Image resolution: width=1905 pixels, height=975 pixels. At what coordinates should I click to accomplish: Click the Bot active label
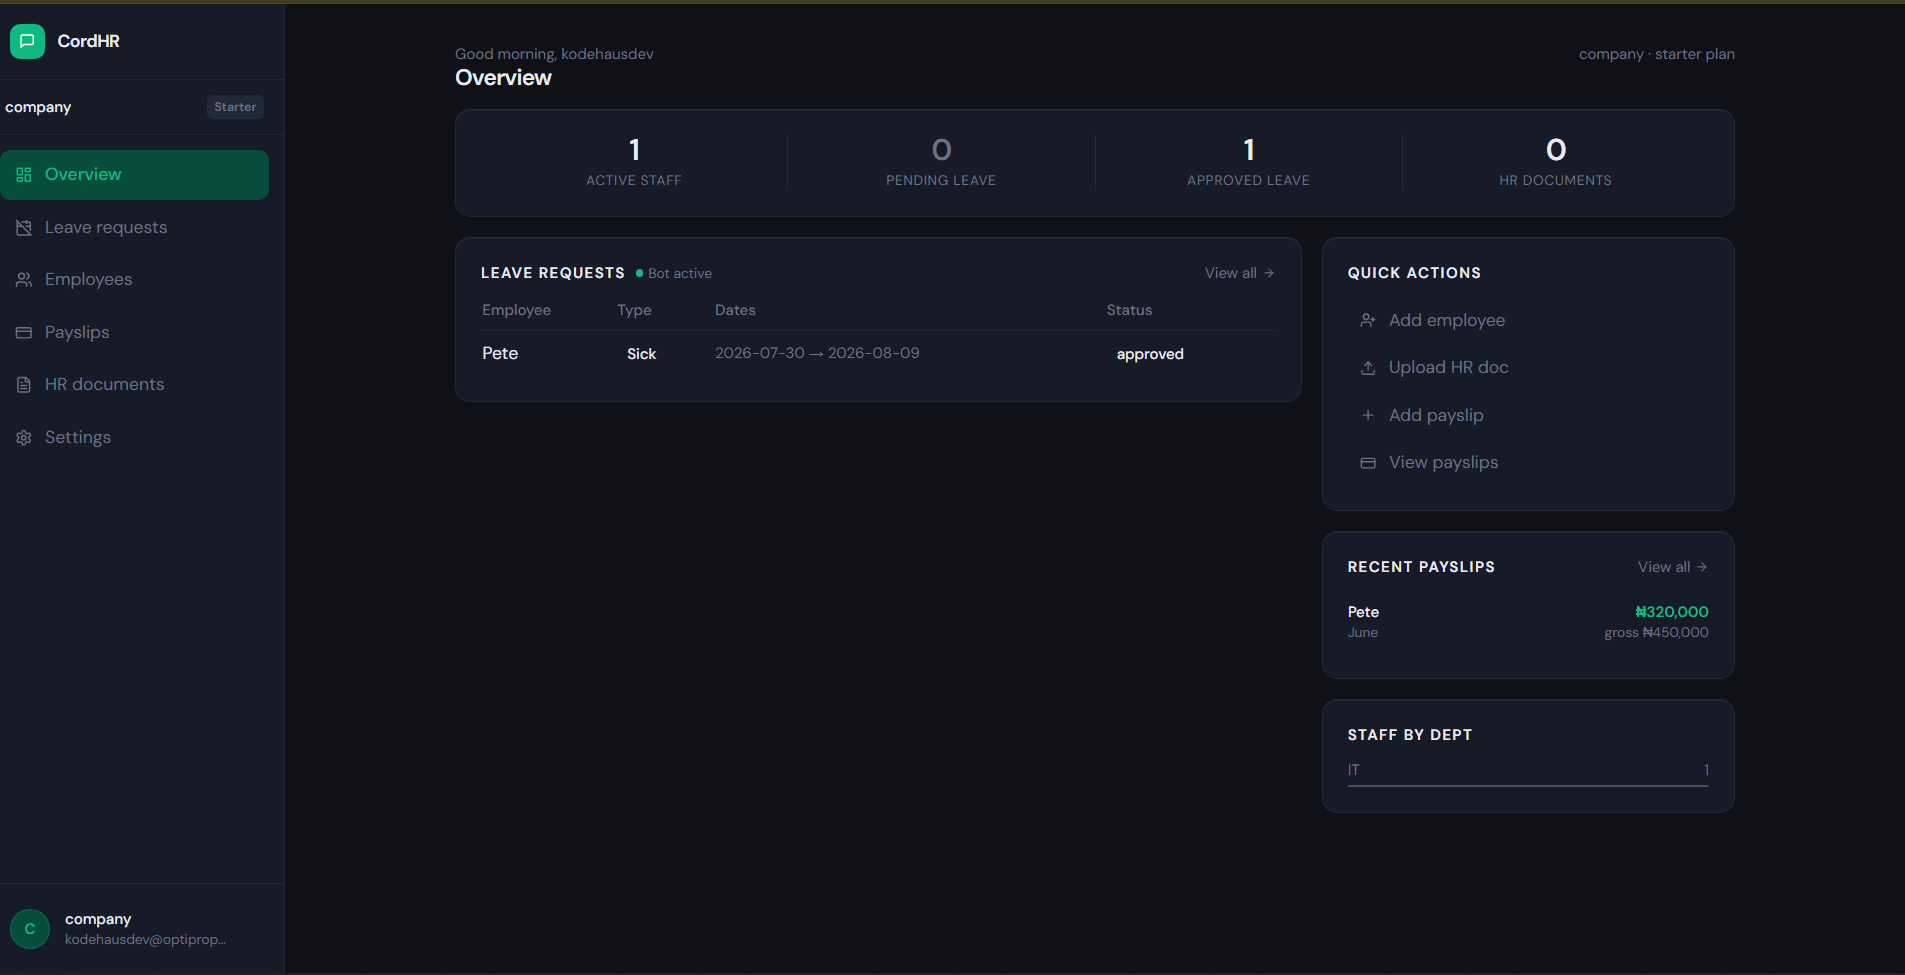[x=680, y=273]
